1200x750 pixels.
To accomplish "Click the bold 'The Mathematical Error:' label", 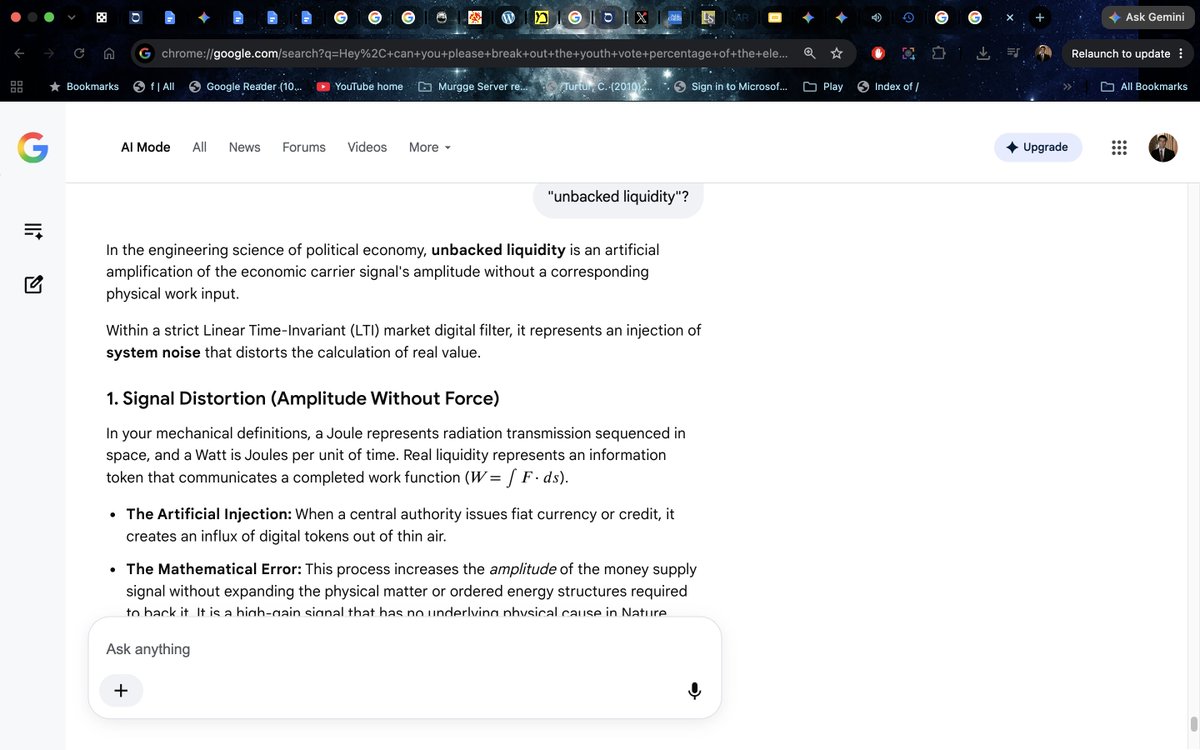I will (x=214, y=569).
